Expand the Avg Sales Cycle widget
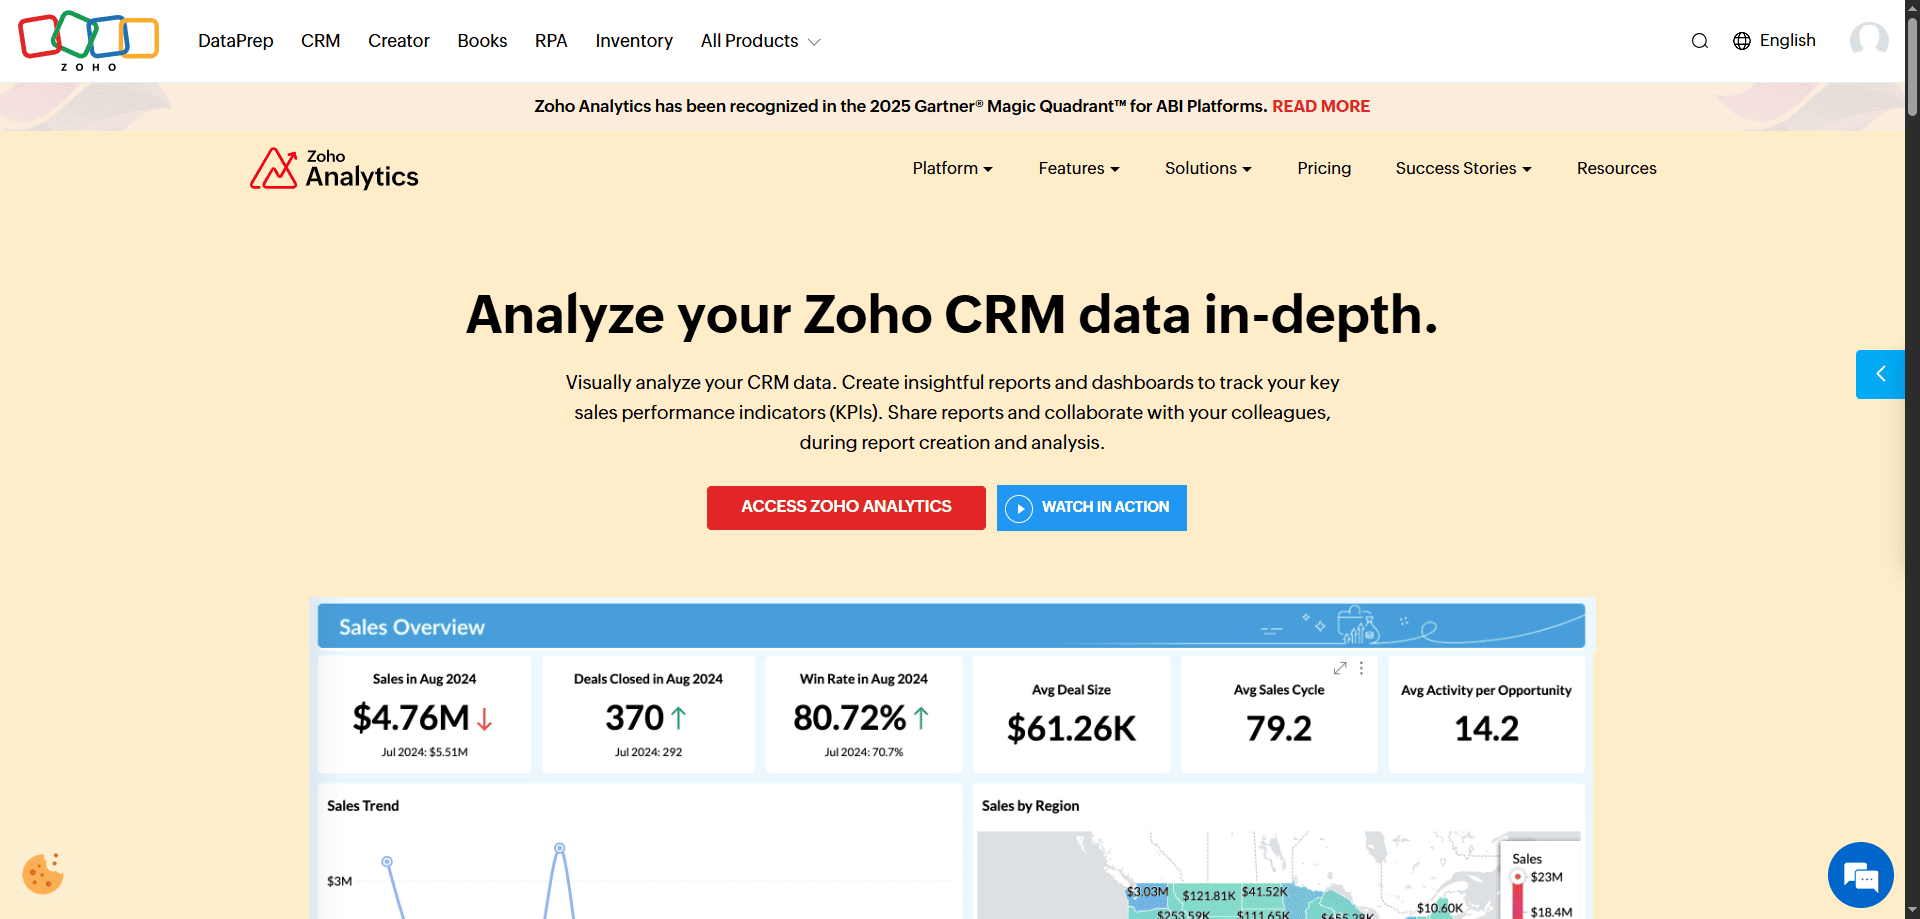Viewport: 1920px width, 919px height. [x=1340, y=668]
